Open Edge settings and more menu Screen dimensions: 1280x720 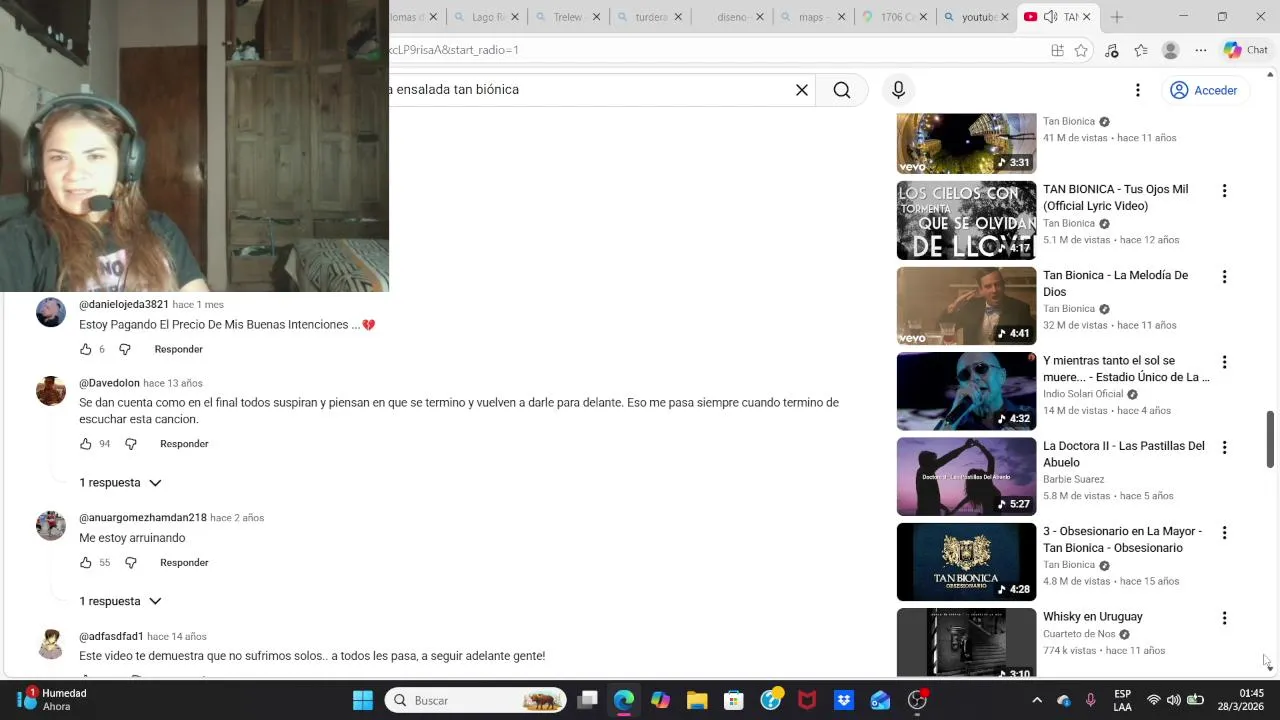1201,50
